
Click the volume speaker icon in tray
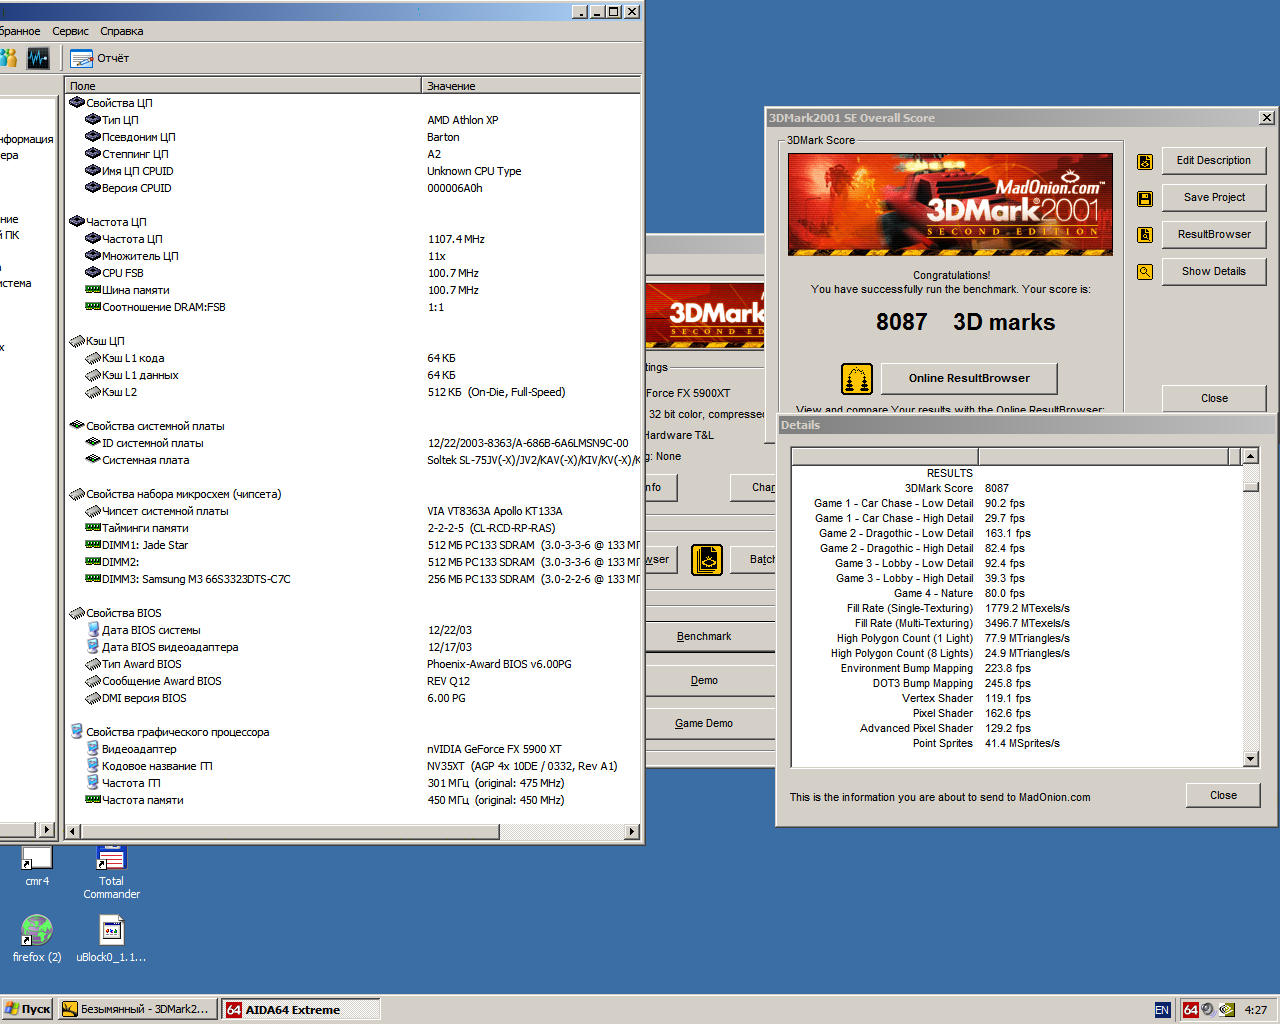point(1207,1009)
